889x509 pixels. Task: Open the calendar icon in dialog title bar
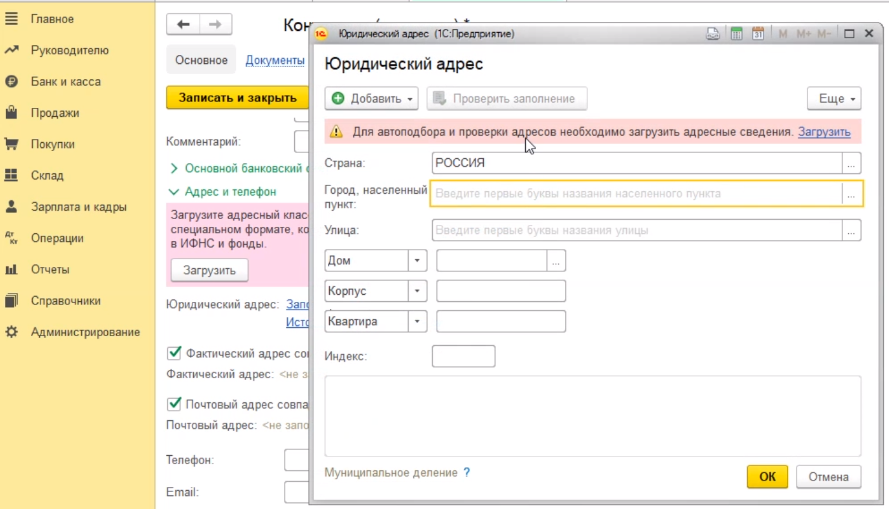[x=757, y=34]
